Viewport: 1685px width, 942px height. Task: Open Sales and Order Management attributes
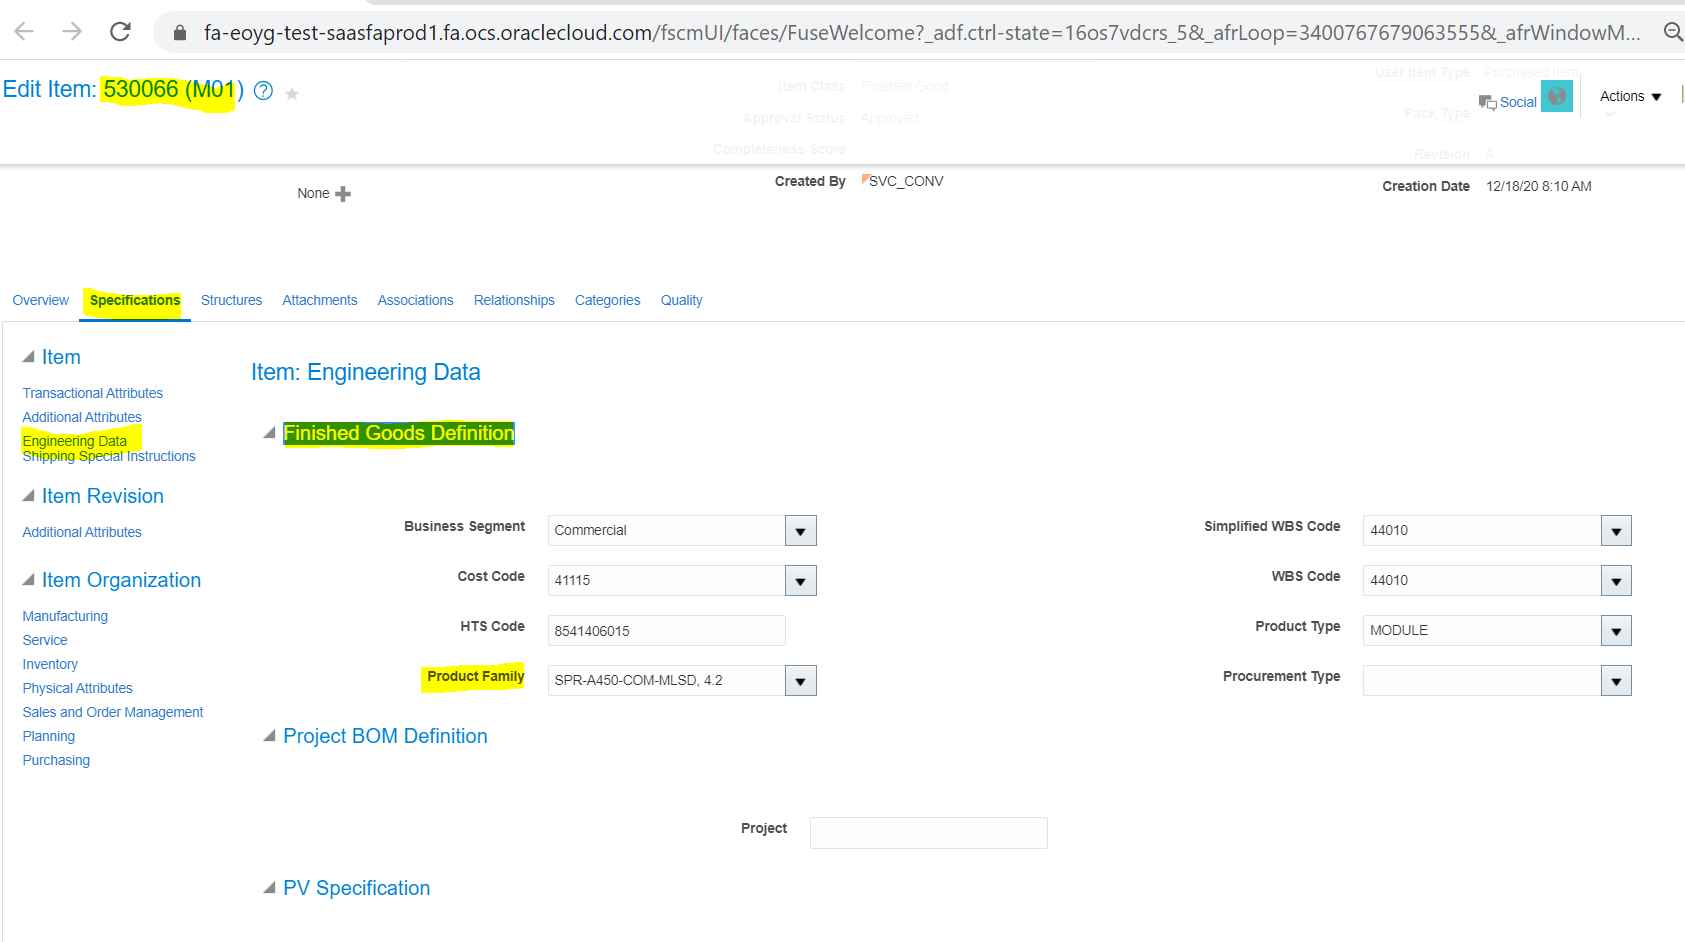click(112, 711)
